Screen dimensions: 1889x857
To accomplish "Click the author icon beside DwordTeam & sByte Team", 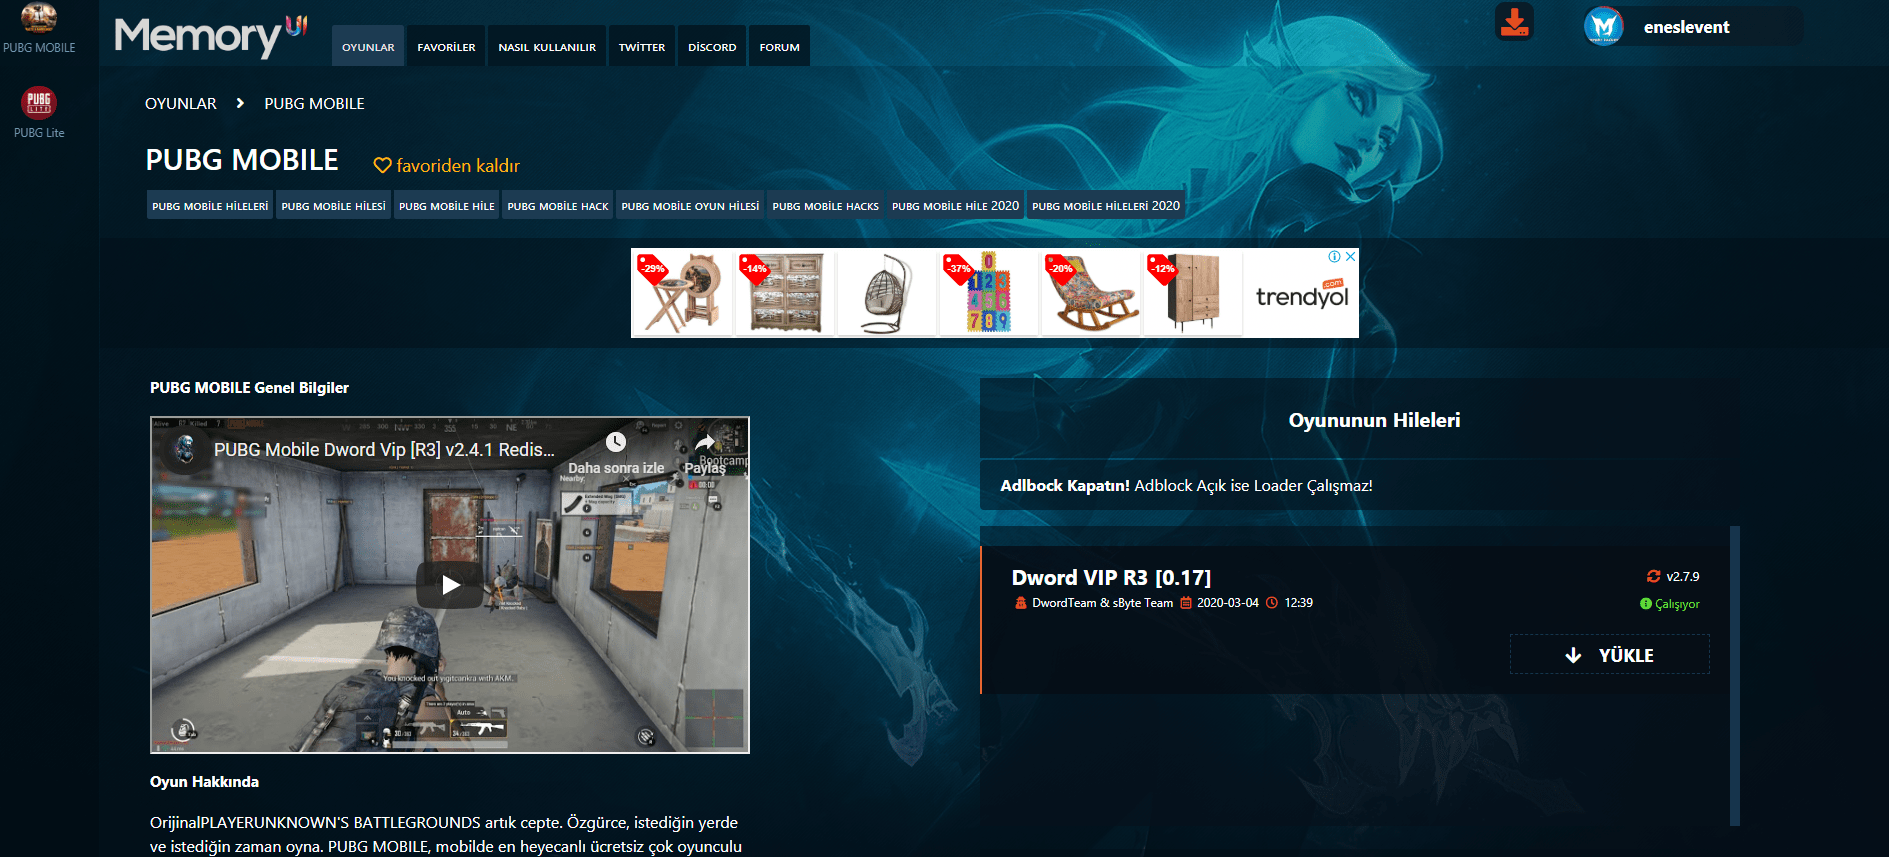I will pyautogui.click(x=1021, y=603).
